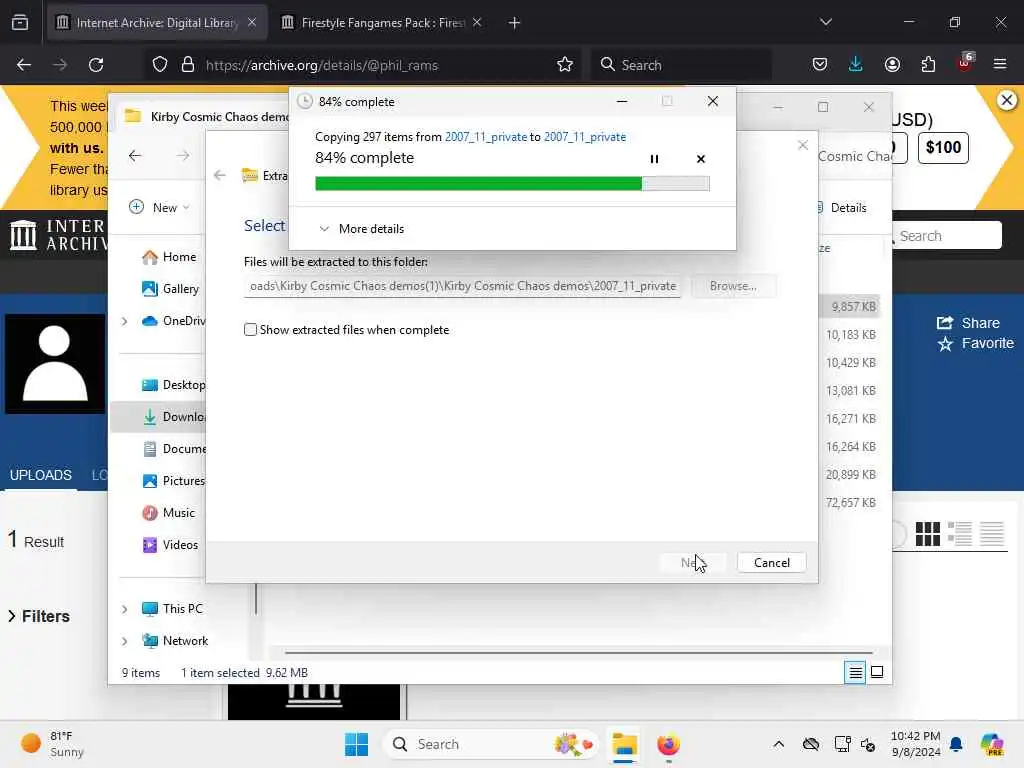This screenshot has height=768, width=1024.
Task: Open Gallery in Explorer sidebar
Action: click(x=170, y=289)
